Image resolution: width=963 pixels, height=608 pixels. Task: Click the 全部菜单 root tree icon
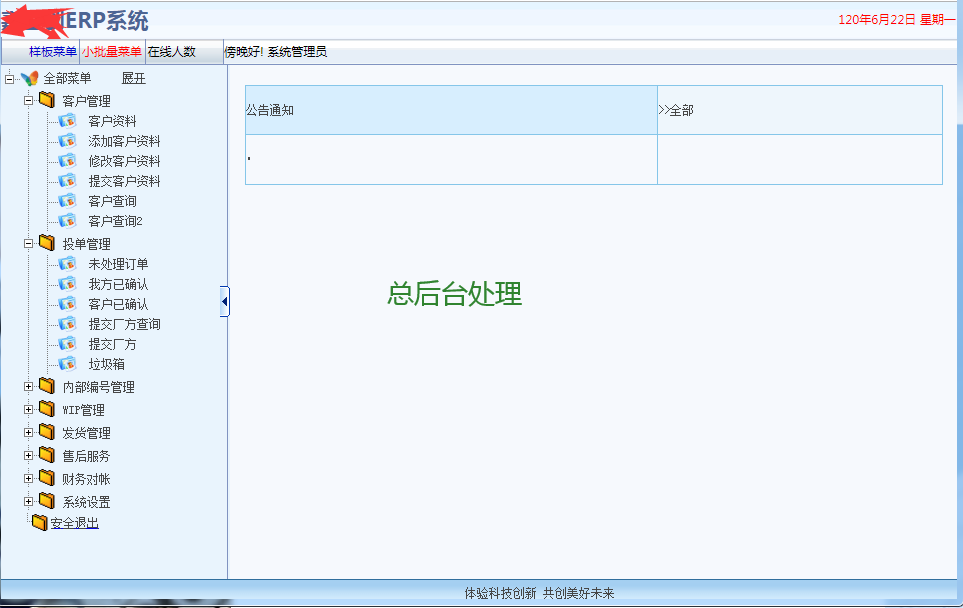[x=29, y=79]
